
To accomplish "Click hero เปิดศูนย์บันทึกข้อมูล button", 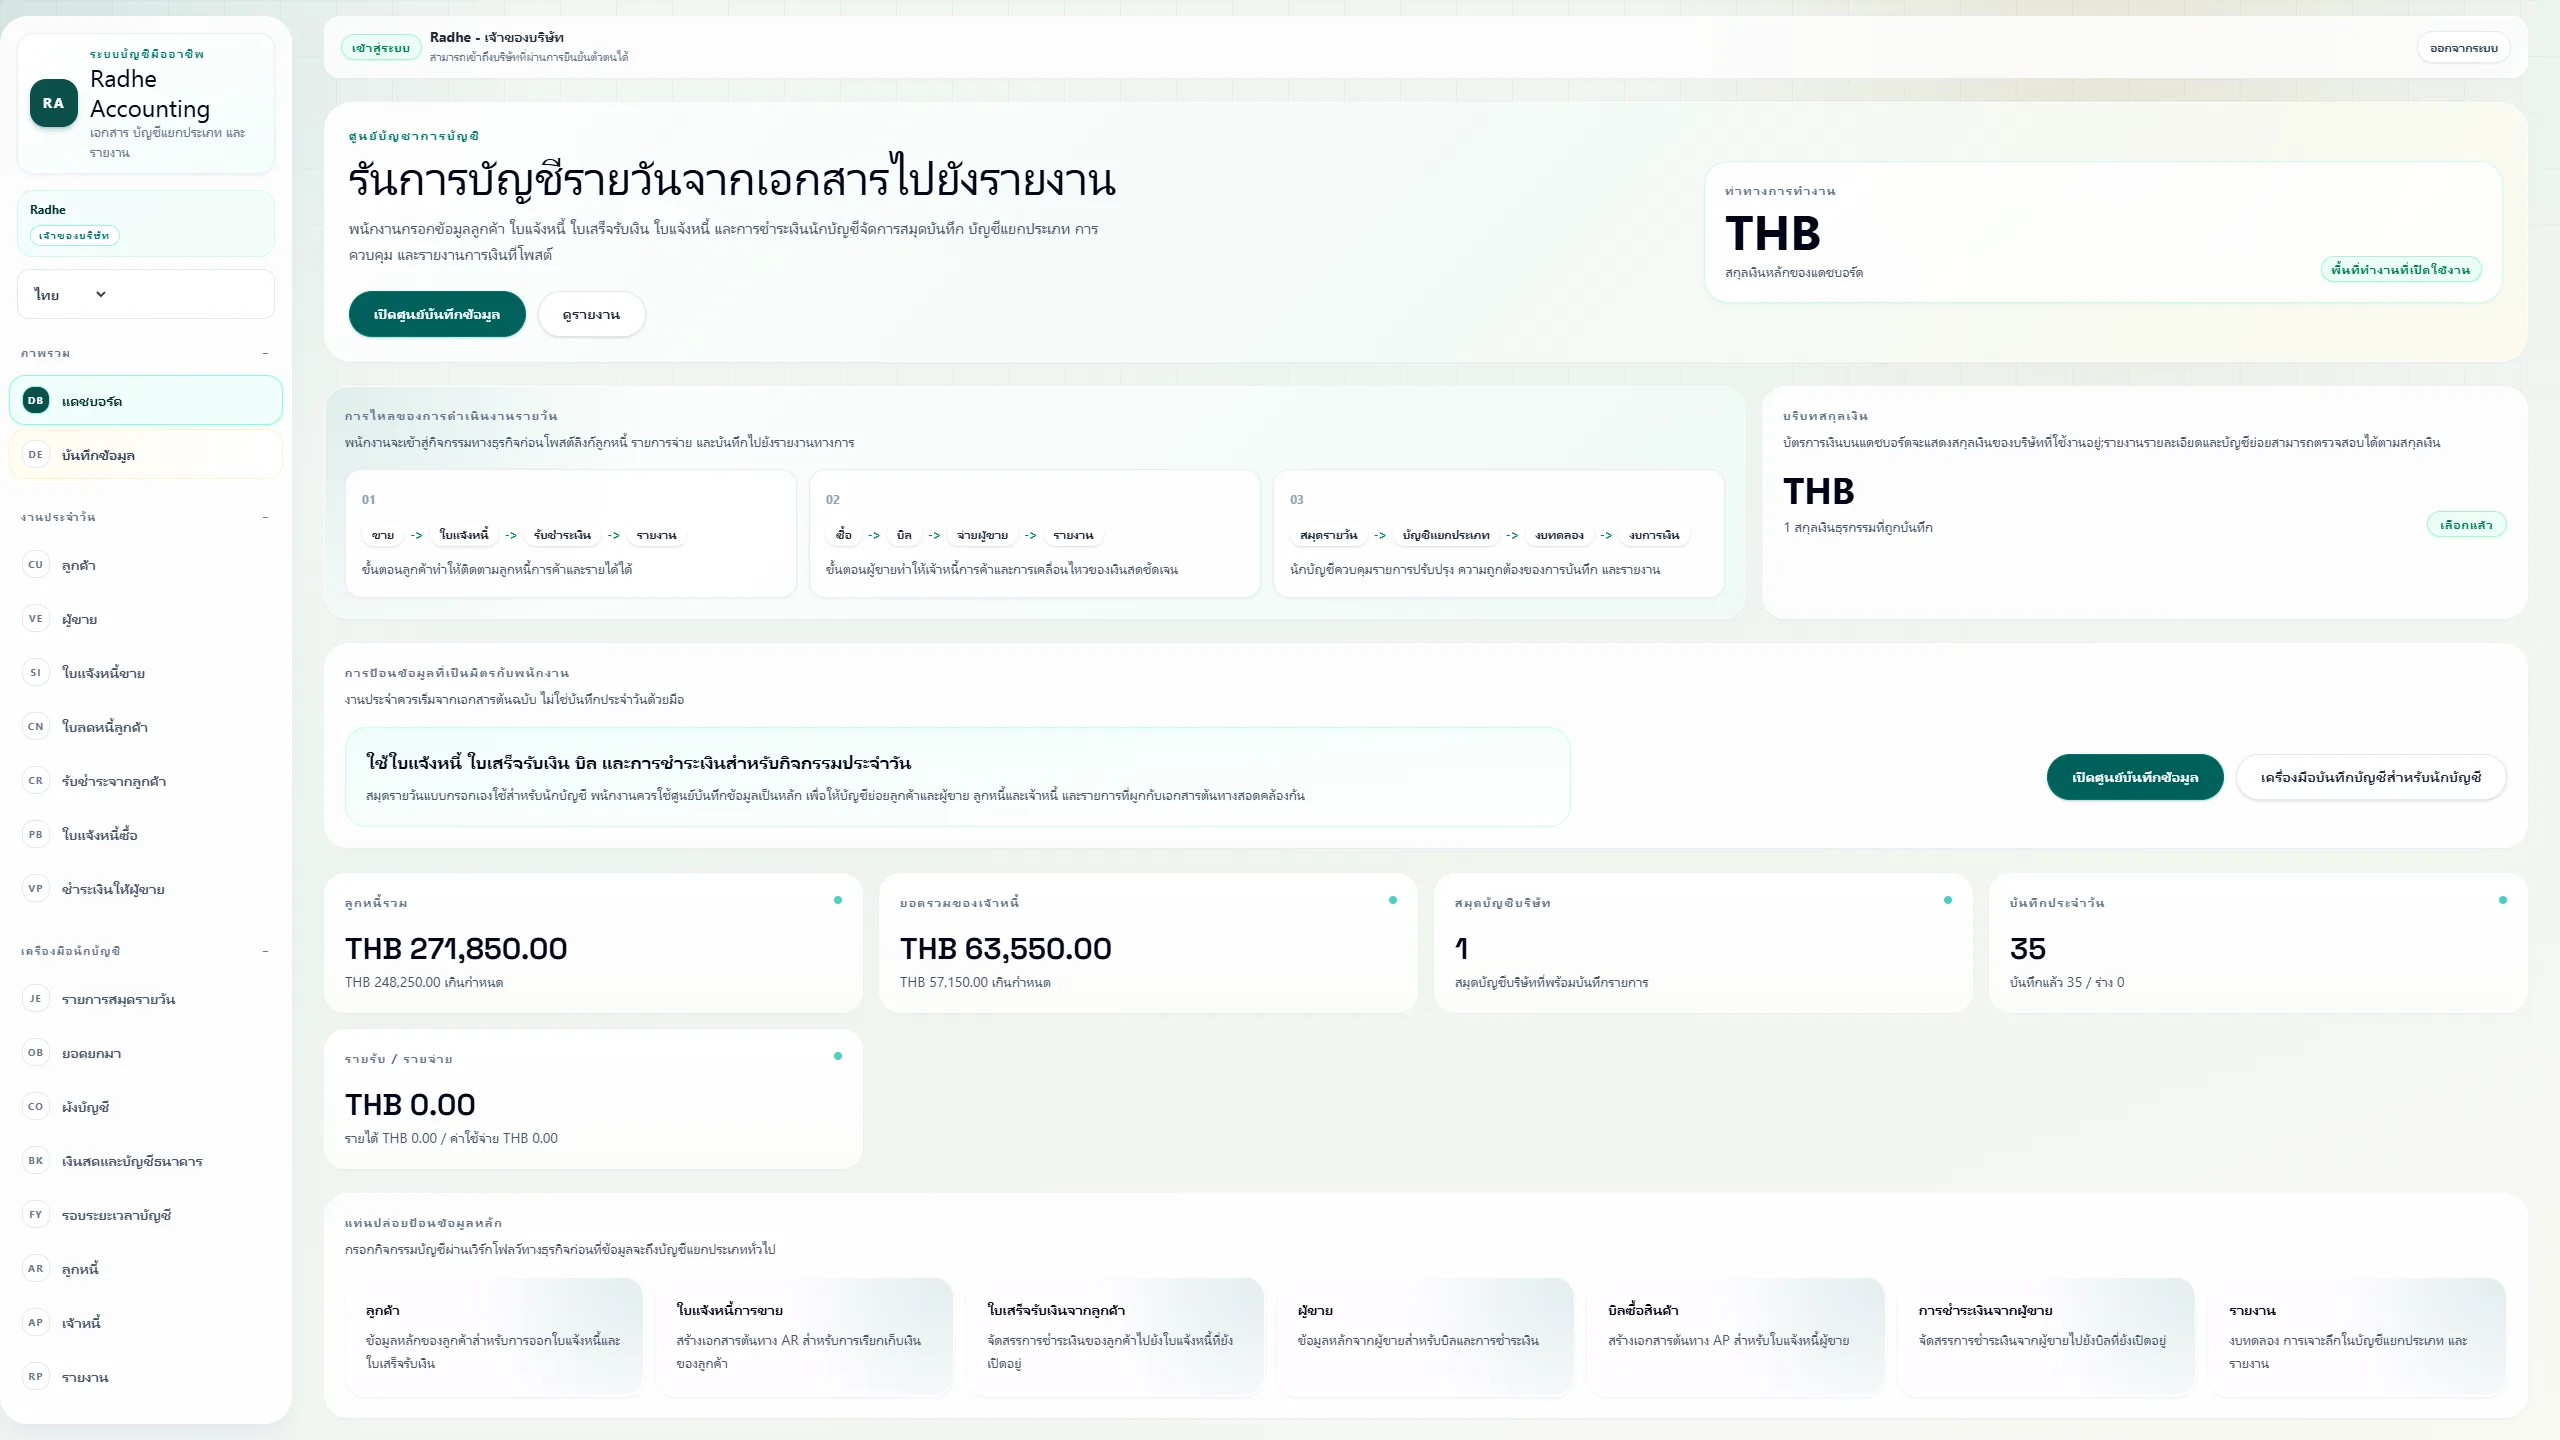I will [x=437, y=314].
